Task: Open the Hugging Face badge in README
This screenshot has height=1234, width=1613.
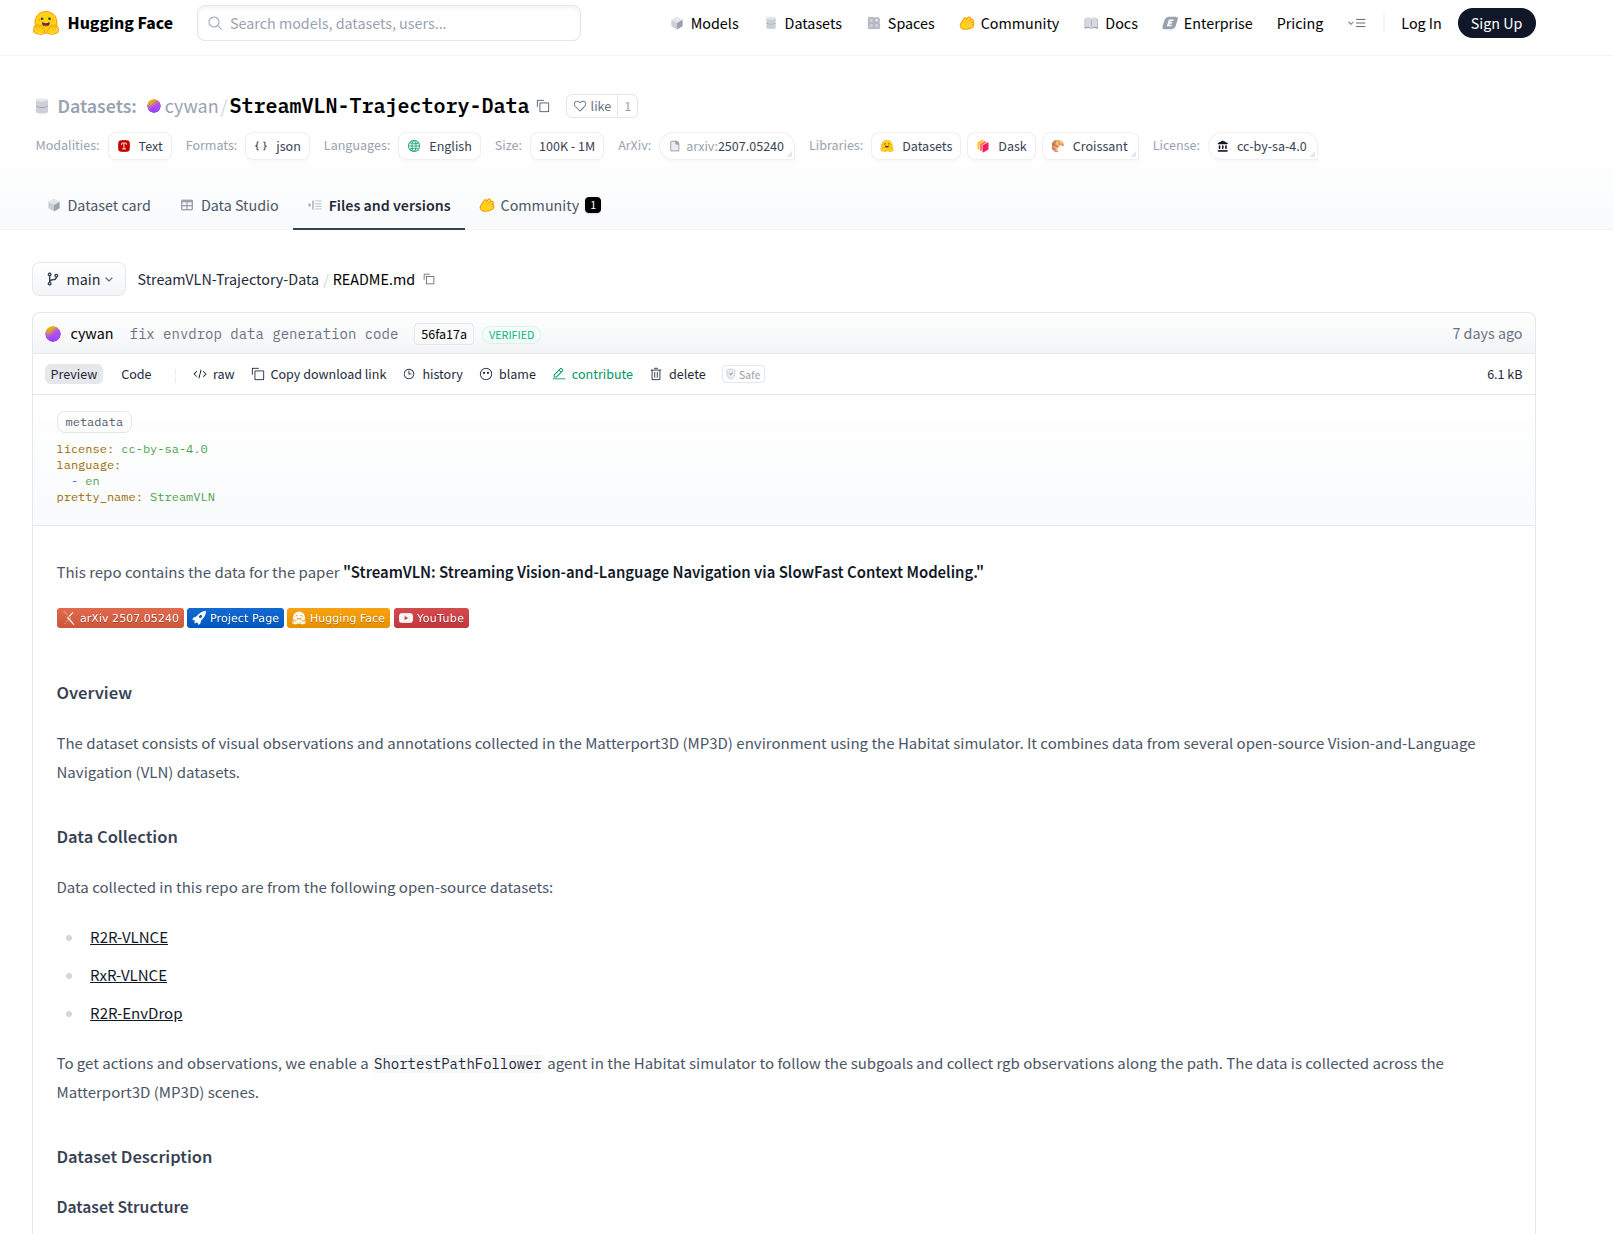Action: click(338, 618)
